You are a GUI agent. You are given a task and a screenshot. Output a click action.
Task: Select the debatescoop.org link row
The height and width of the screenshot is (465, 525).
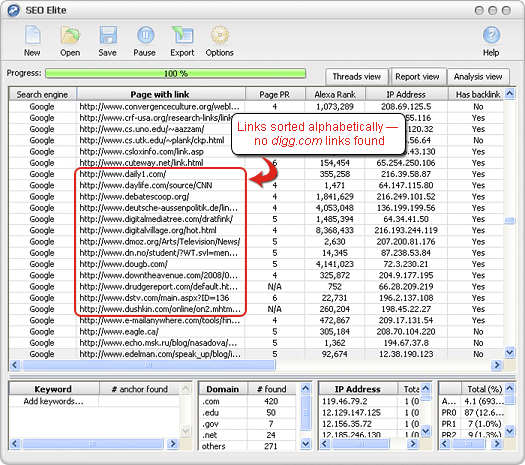(x=256, y=197)
